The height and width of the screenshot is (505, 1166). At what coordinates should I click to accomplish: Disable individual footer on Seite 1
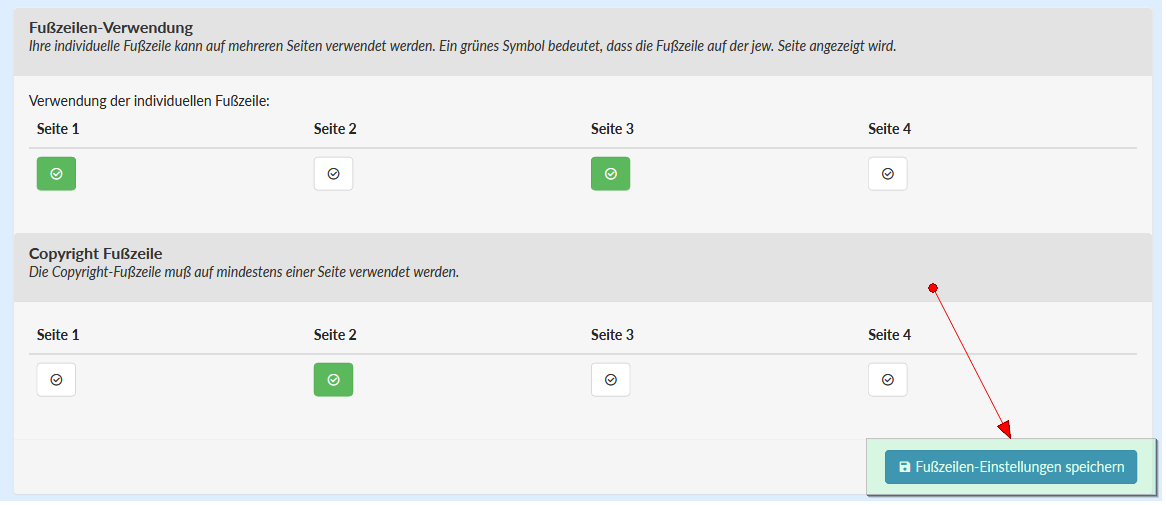(x=56, y=173)
